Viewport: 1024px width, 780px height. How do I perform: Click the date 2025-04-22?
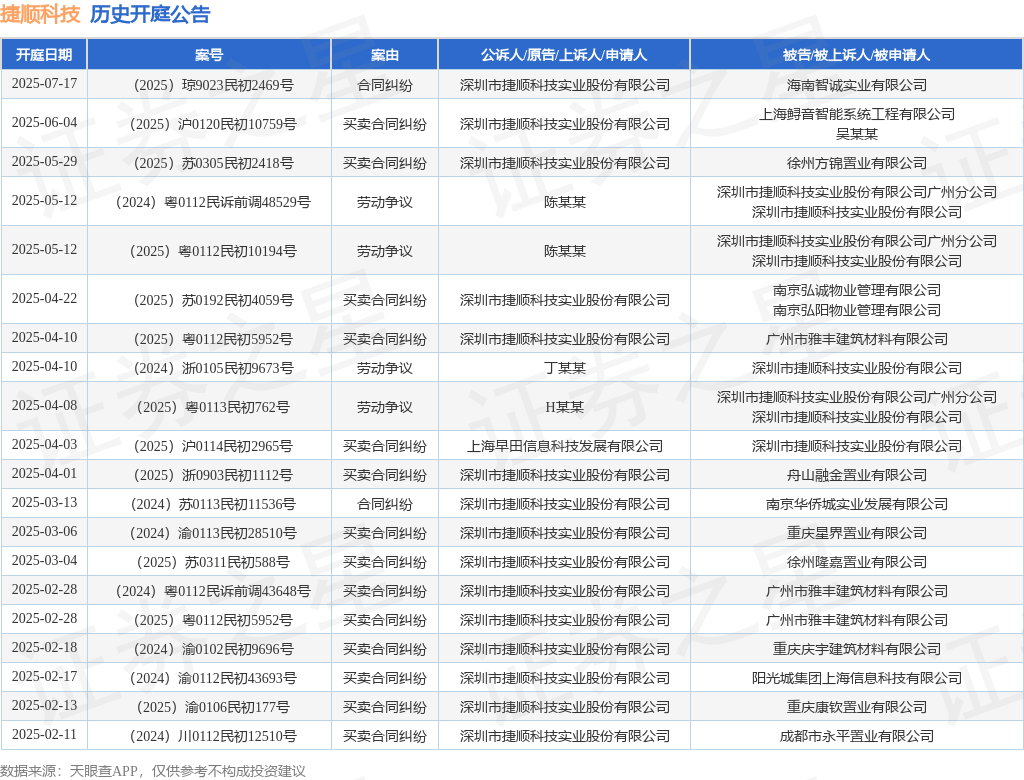[44, 299]
